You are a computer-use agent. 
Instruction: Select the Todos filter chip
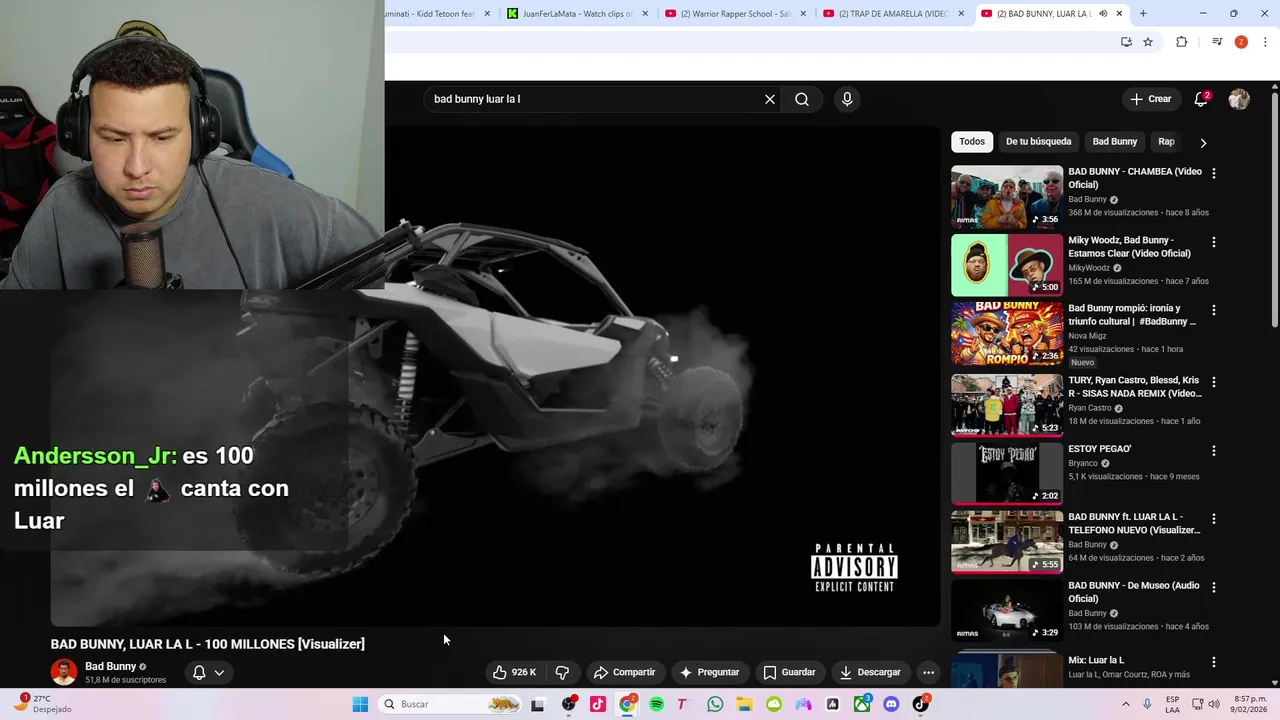[x=972, y=142]
